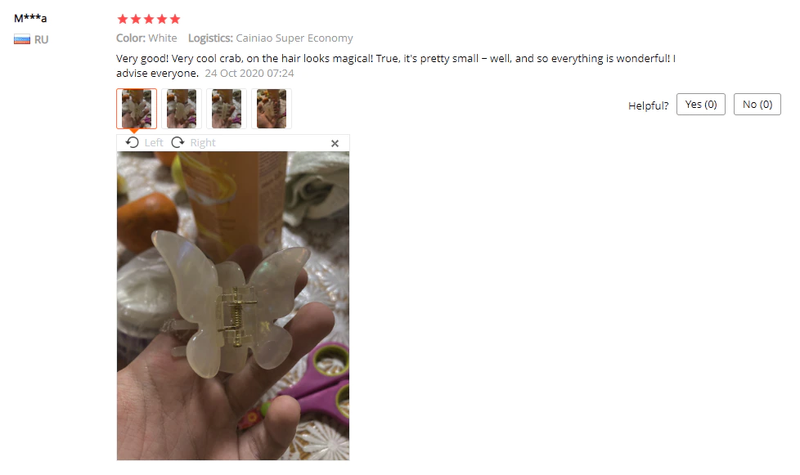Click the Russian flag icon

(x=22, y=39)
